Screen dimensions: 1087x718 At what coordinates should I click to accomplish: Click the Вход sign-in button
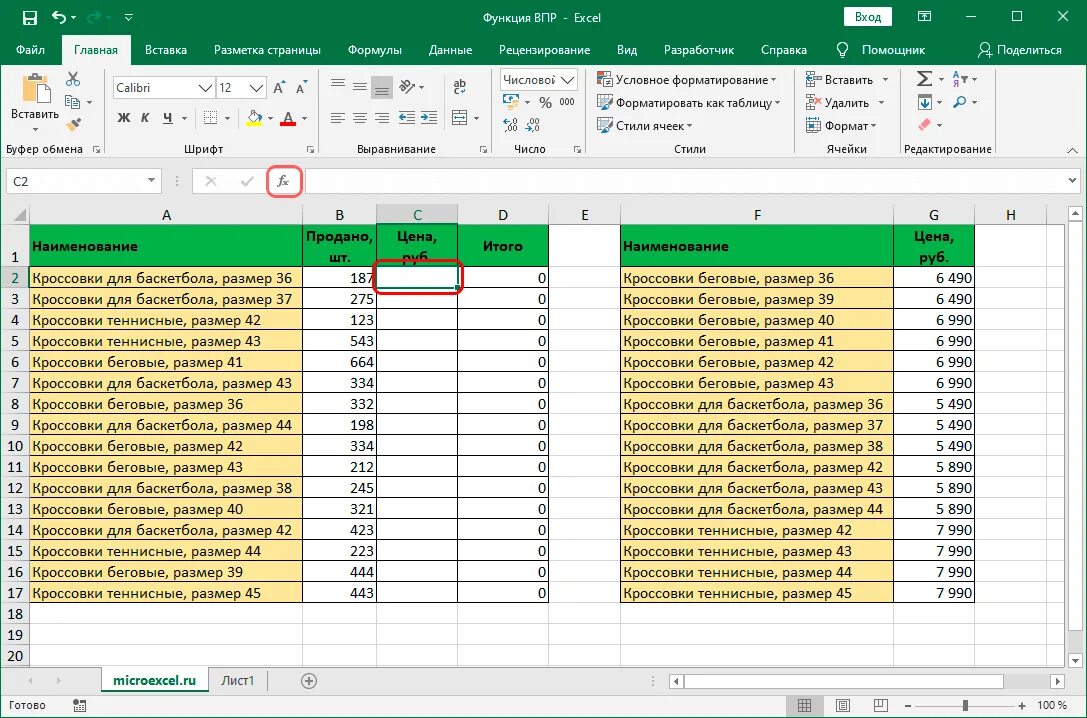point(868,17)
